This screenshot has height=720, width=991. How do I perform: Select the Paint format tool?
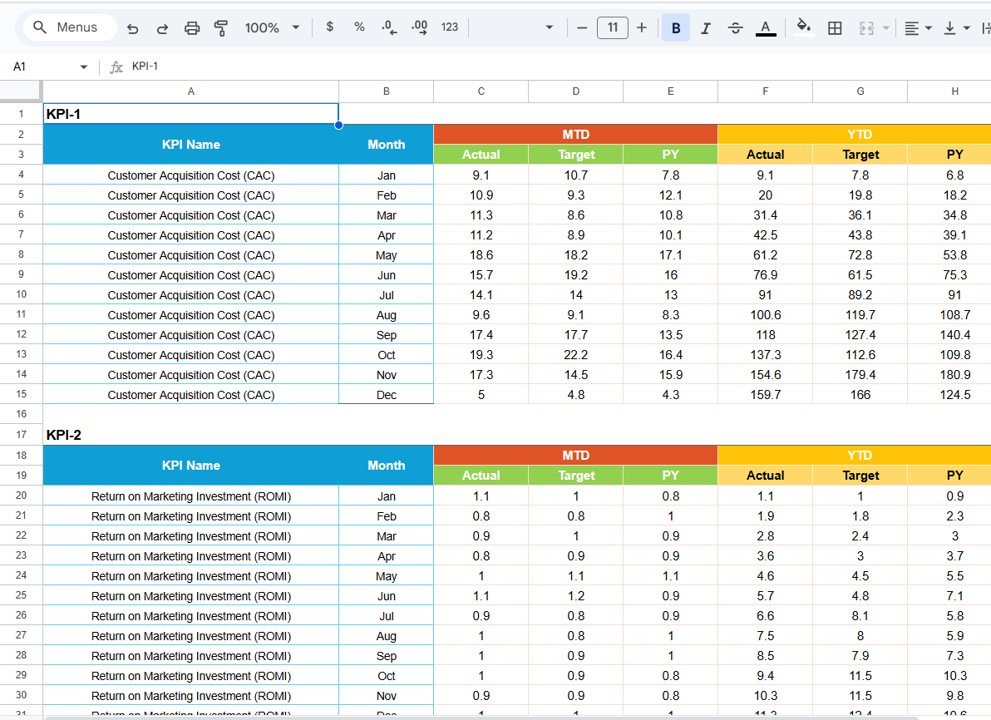click(221, 27)
